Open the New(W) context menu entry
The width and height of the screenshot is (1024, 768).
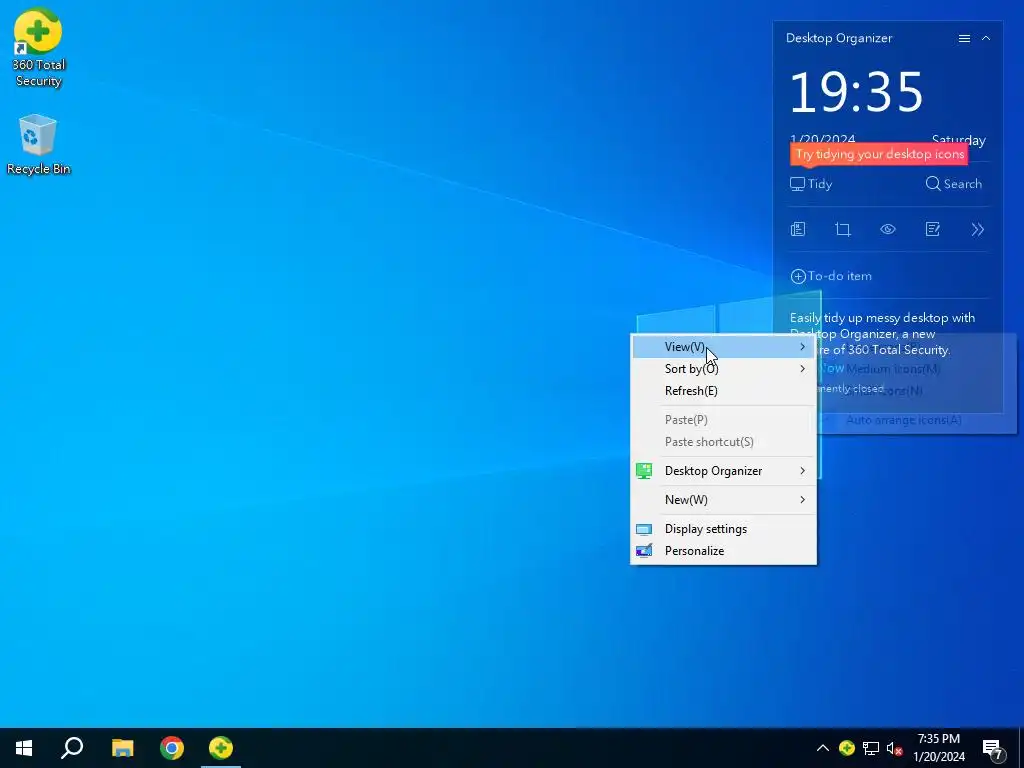[x=724, y=500]
